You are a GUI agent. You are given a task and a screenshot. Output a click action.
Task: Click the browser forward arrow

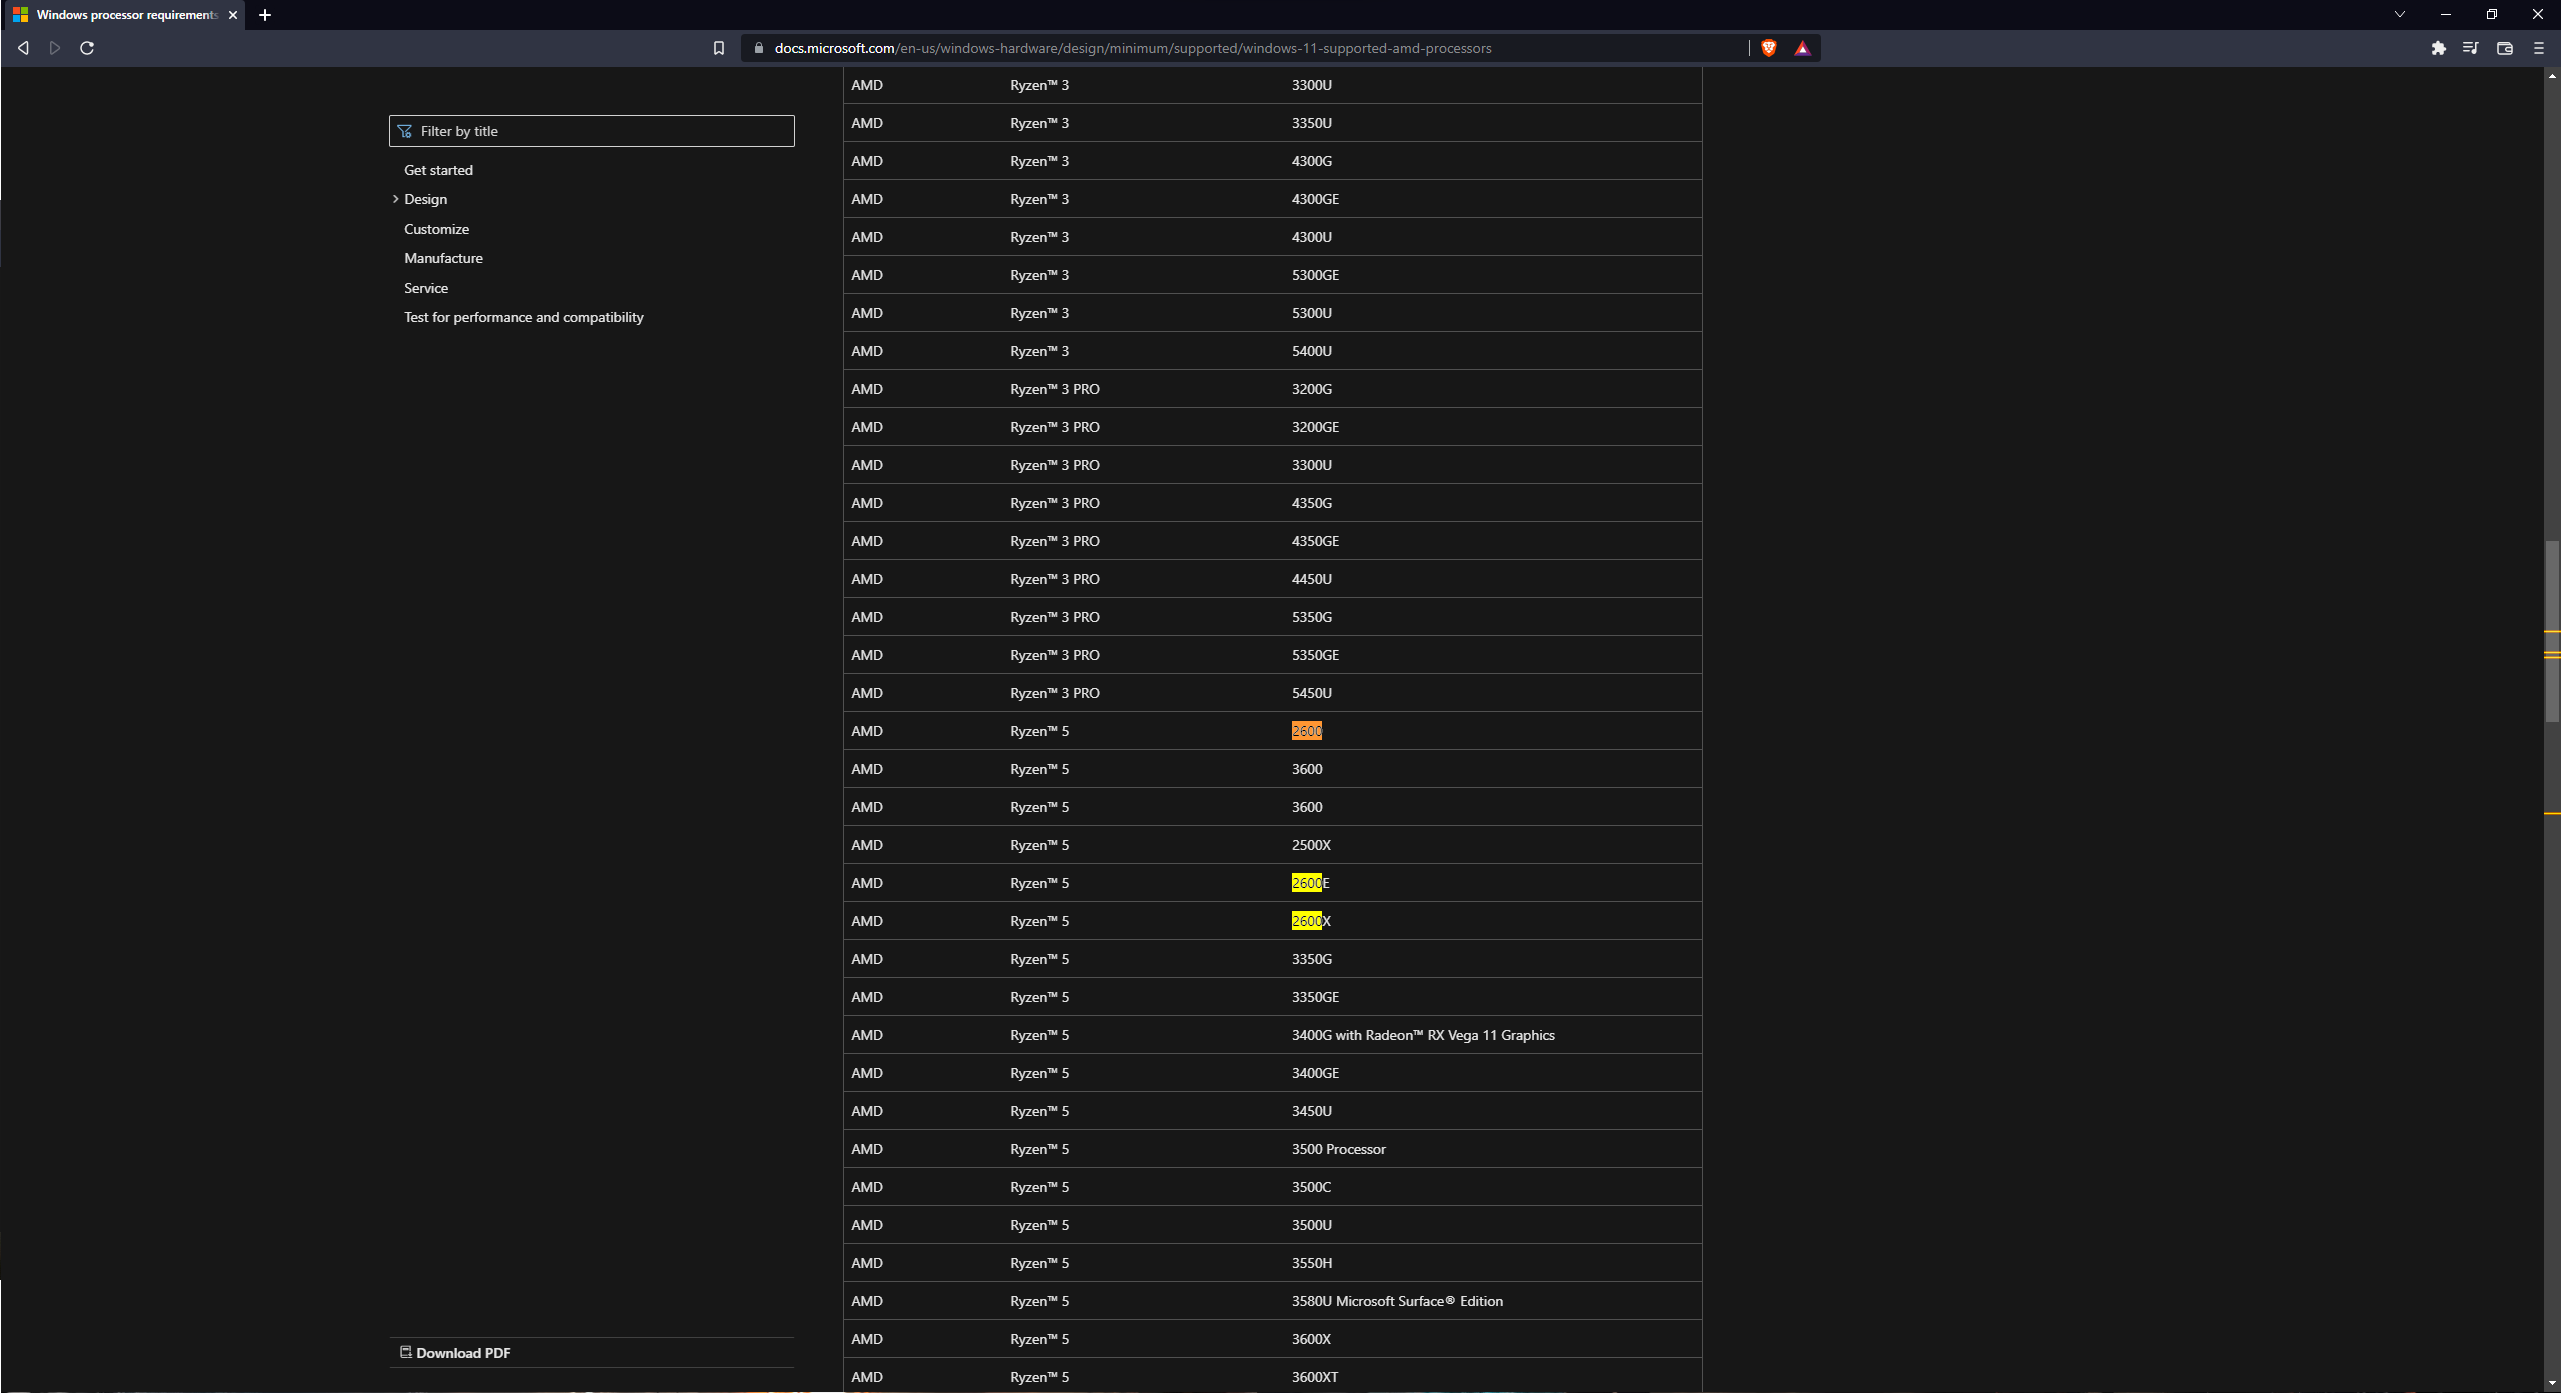tap(55, 48)
